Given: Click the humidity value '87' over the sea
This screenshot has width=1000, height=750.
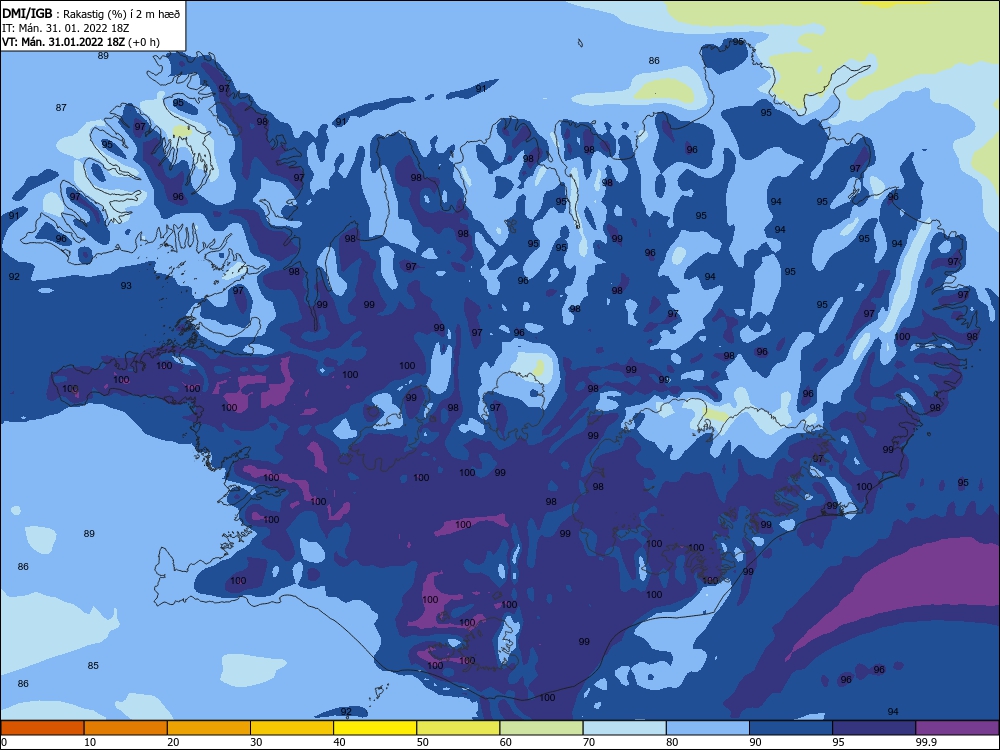Looking at the screenshot, I should tap(61, 108).
